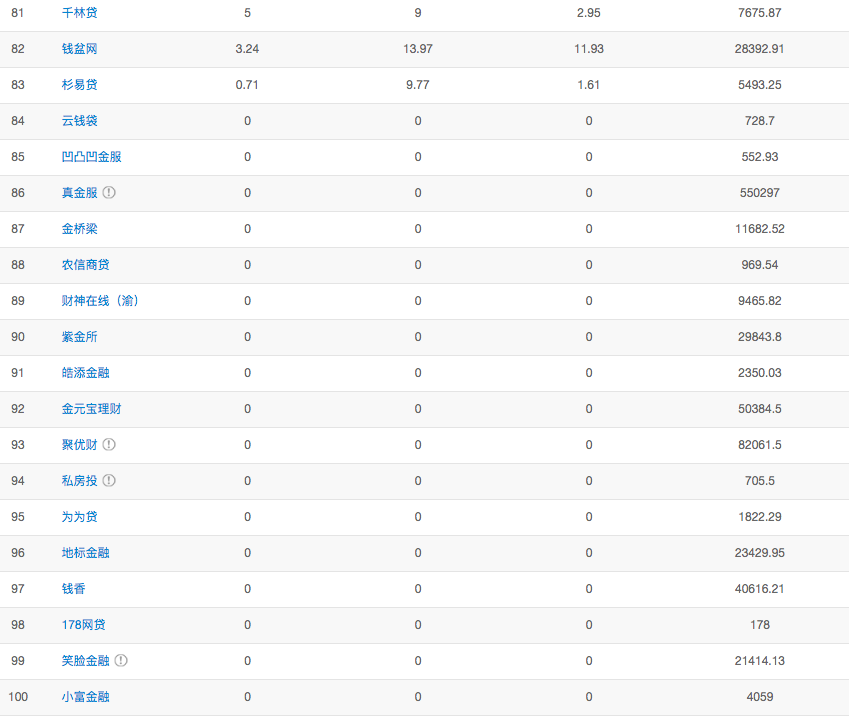Open the 金元宝理财 platform link
Screen dimensions: 849x720
[x=92, y=409]
